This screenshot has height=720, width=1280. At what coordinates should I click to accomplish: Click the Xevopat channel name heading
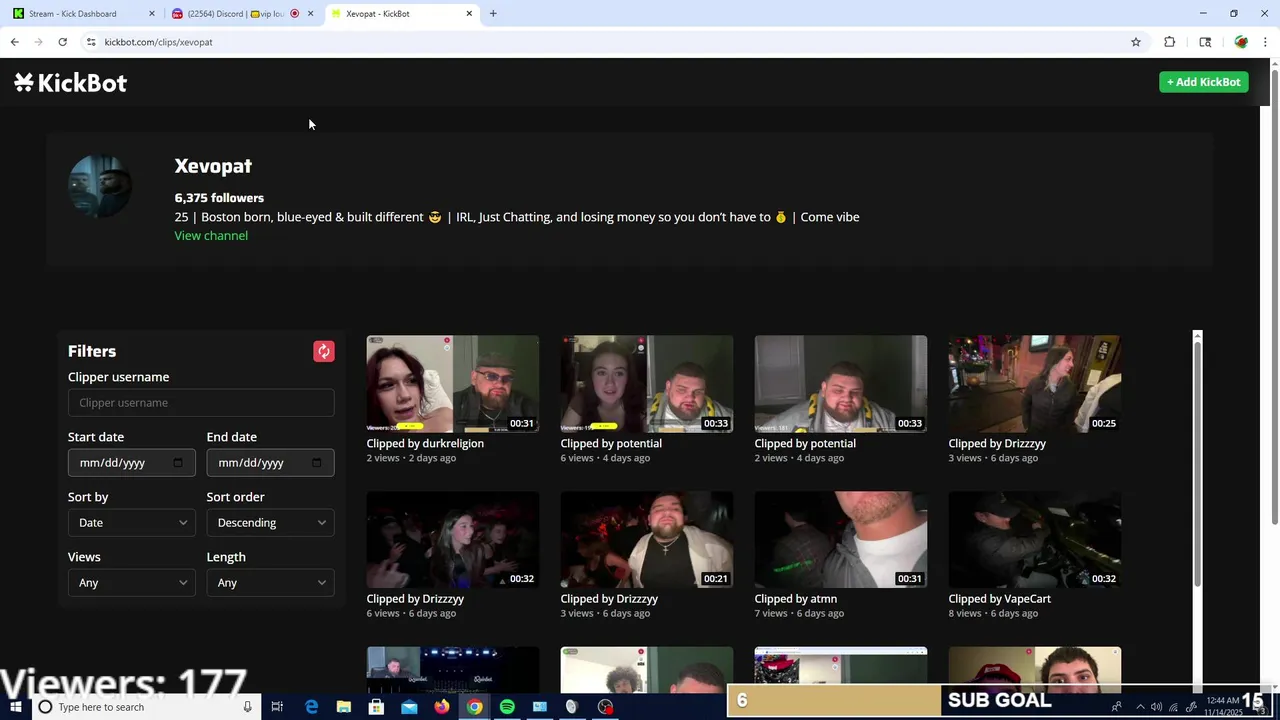pyautogui.click(x=213, y=166)
